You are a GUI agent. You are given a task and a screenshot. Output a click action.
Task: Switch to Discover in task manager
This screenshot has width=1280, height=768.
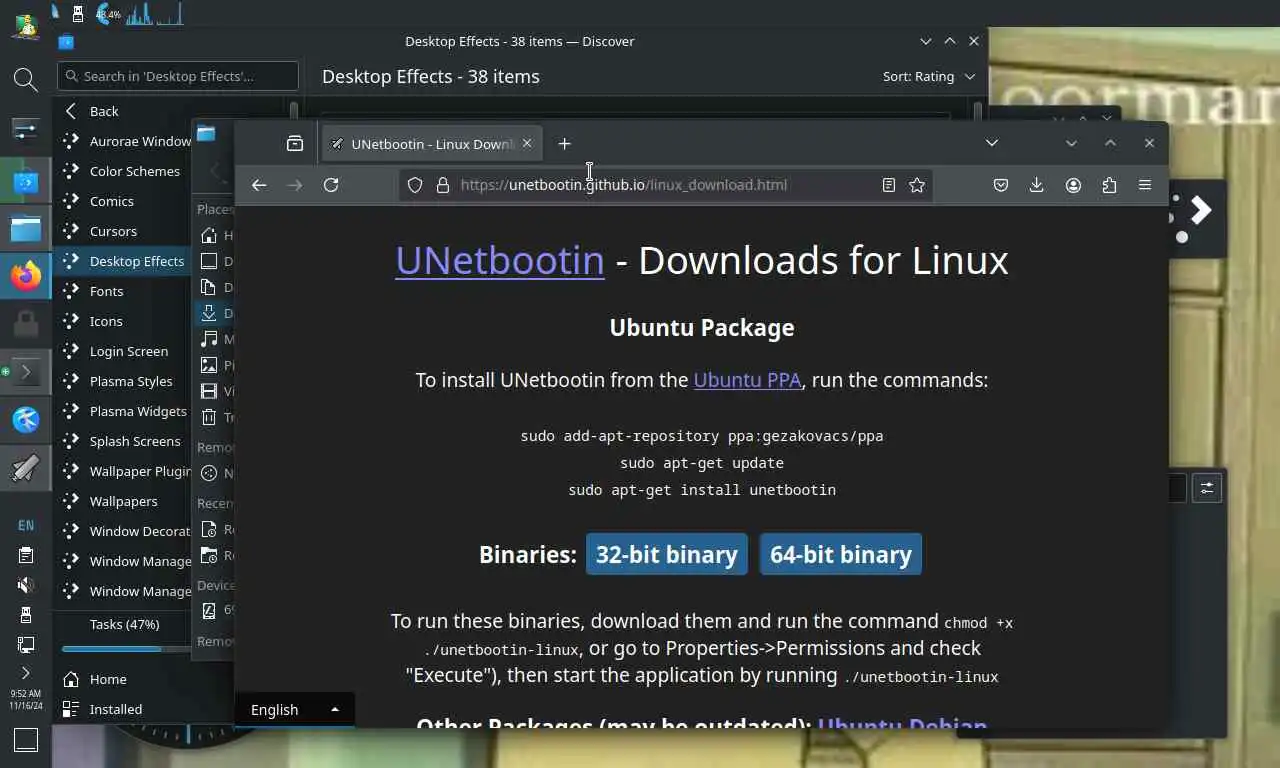click(26, 182)
